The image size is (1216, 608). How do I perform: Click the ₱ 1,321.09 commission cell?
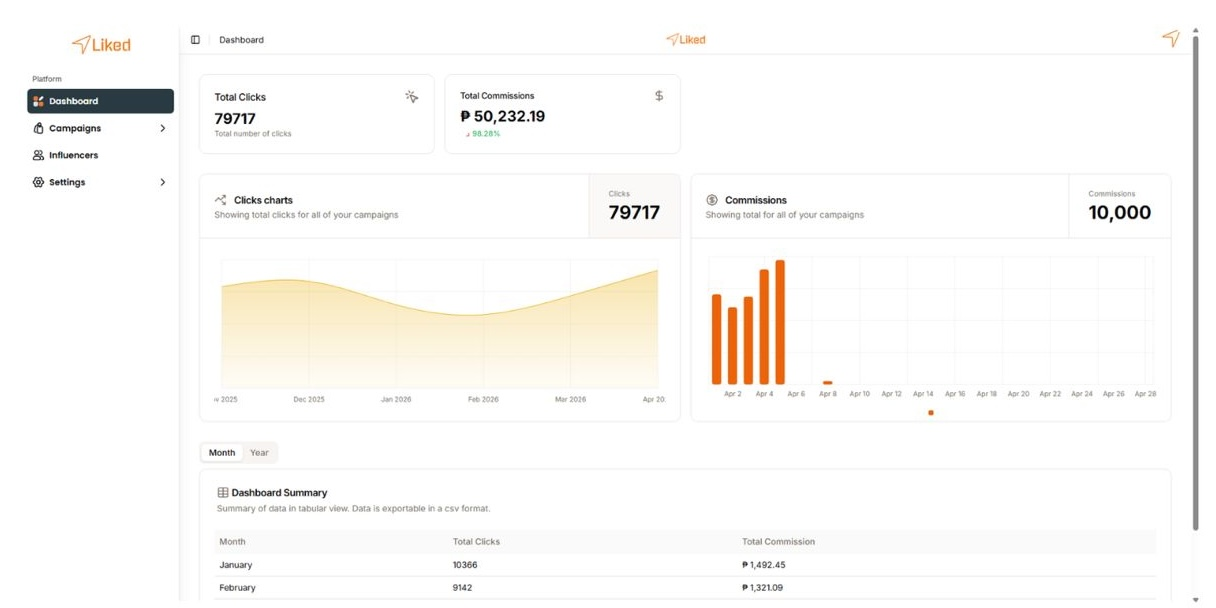point(762,588)
